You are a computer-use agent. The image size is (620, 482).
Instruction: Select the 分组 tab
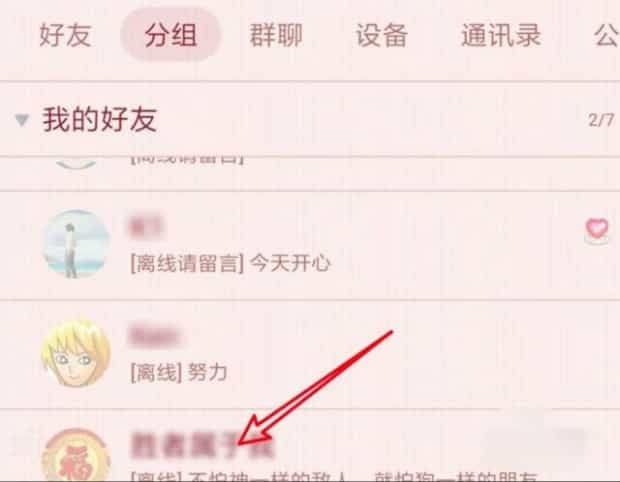[x=170, y=35]
